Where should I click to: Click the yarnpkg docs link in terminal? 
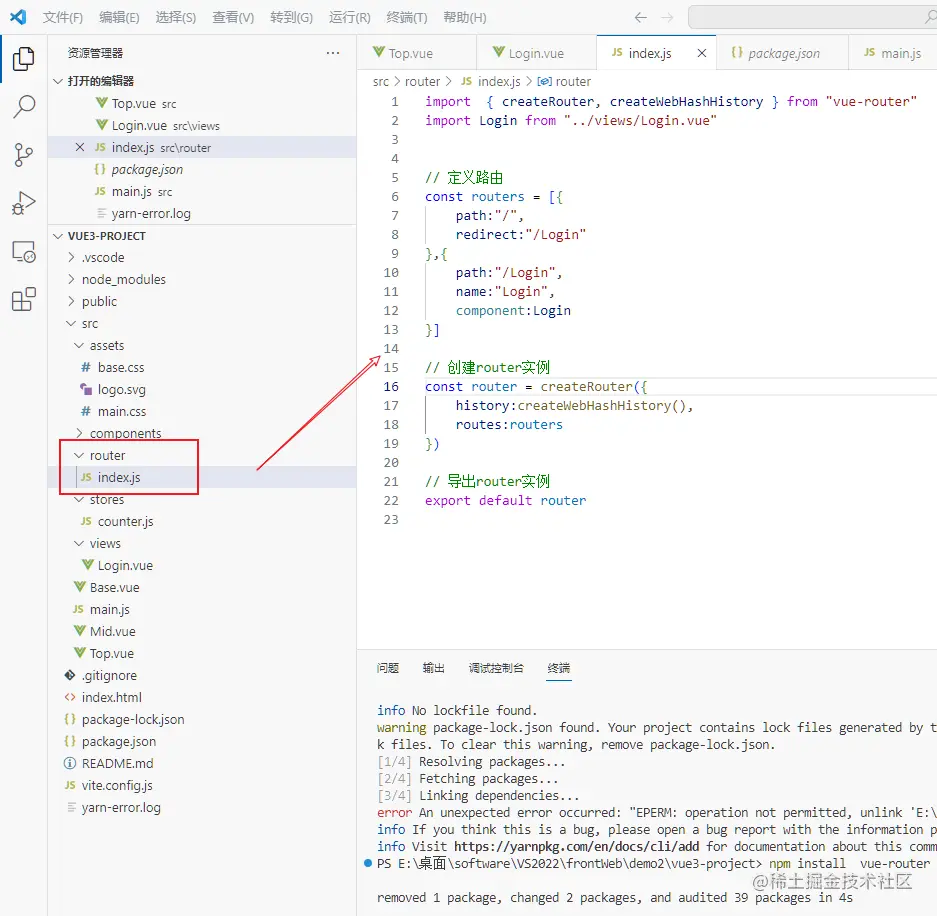click(576, 846)
